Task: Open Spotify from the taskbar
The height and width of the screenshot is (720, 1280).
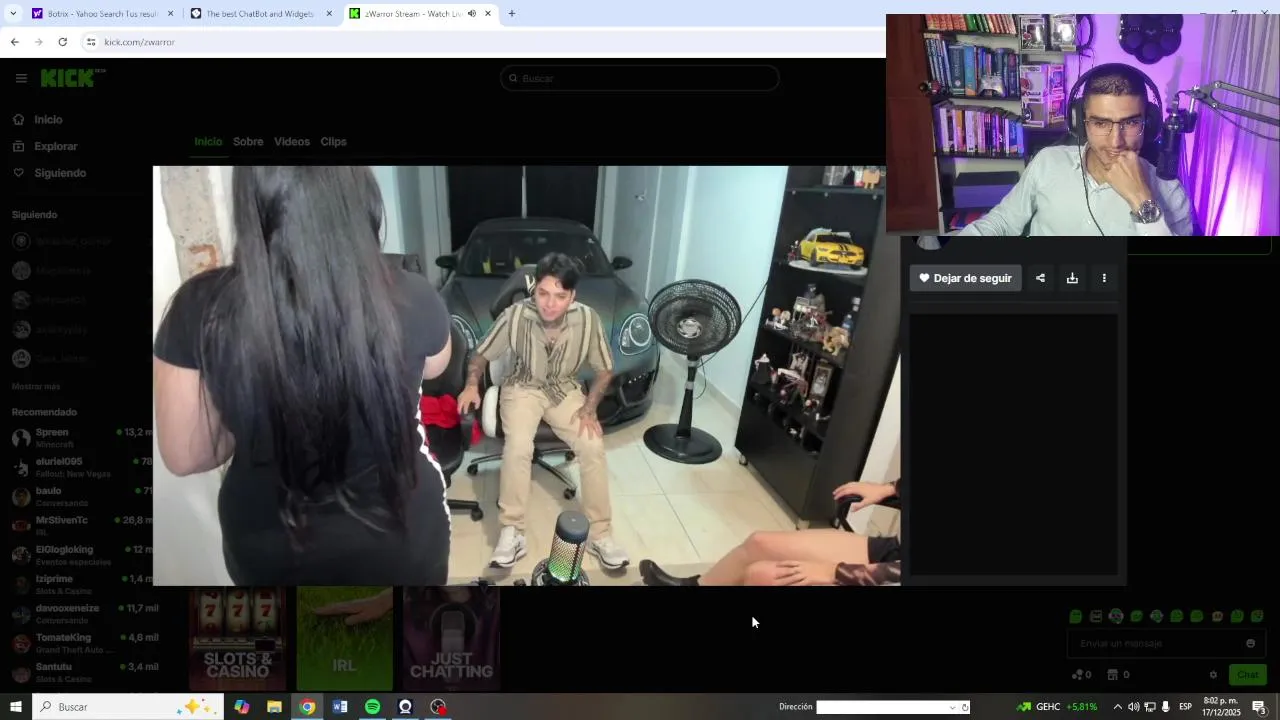Action: pos(372,707)
